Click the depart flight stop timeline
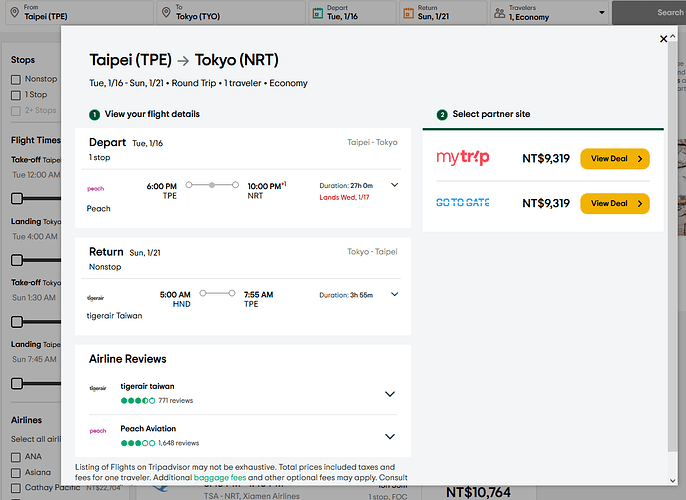 click(212, 185)
